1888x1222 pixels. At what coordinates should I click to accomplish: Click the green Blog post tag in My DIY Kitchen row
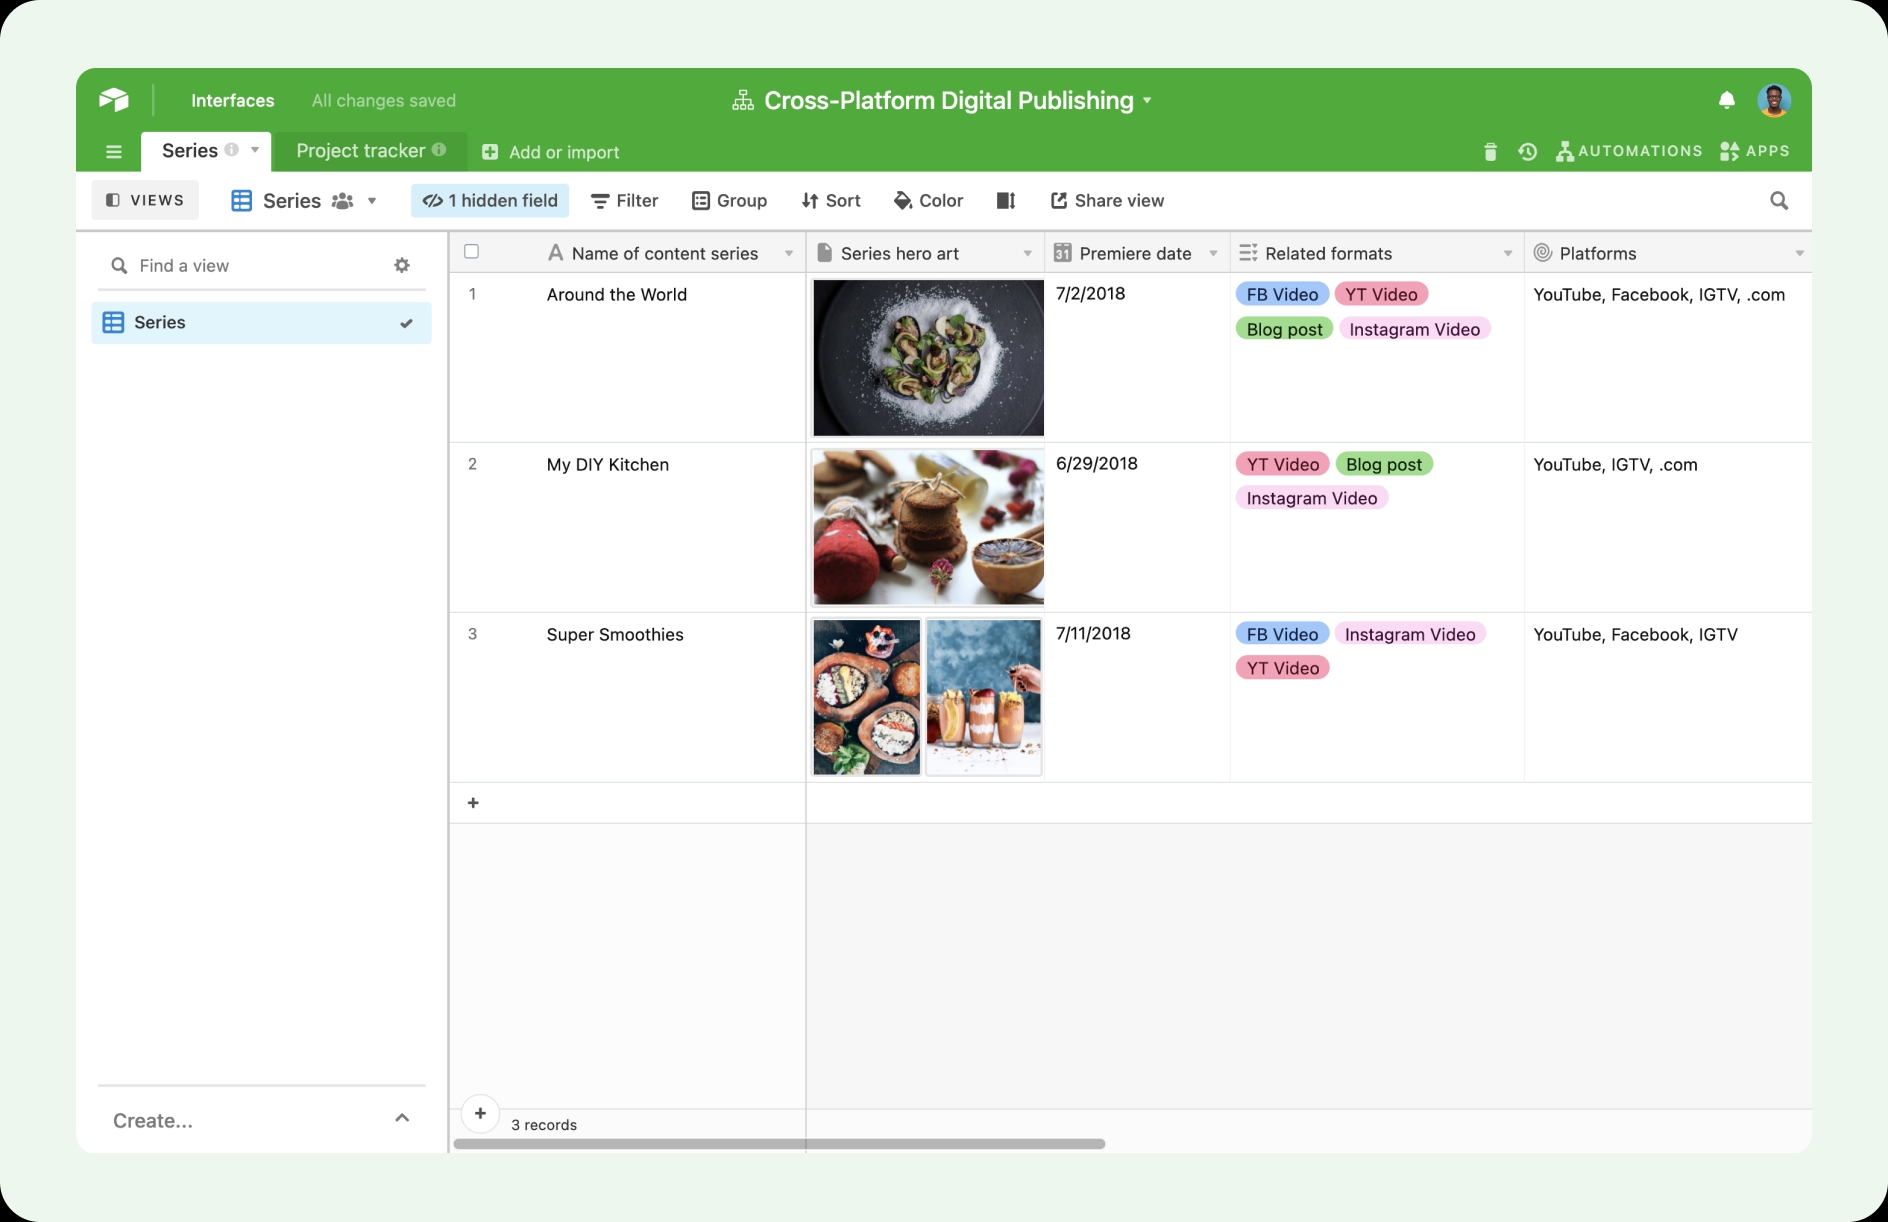tap(1384, 464)
